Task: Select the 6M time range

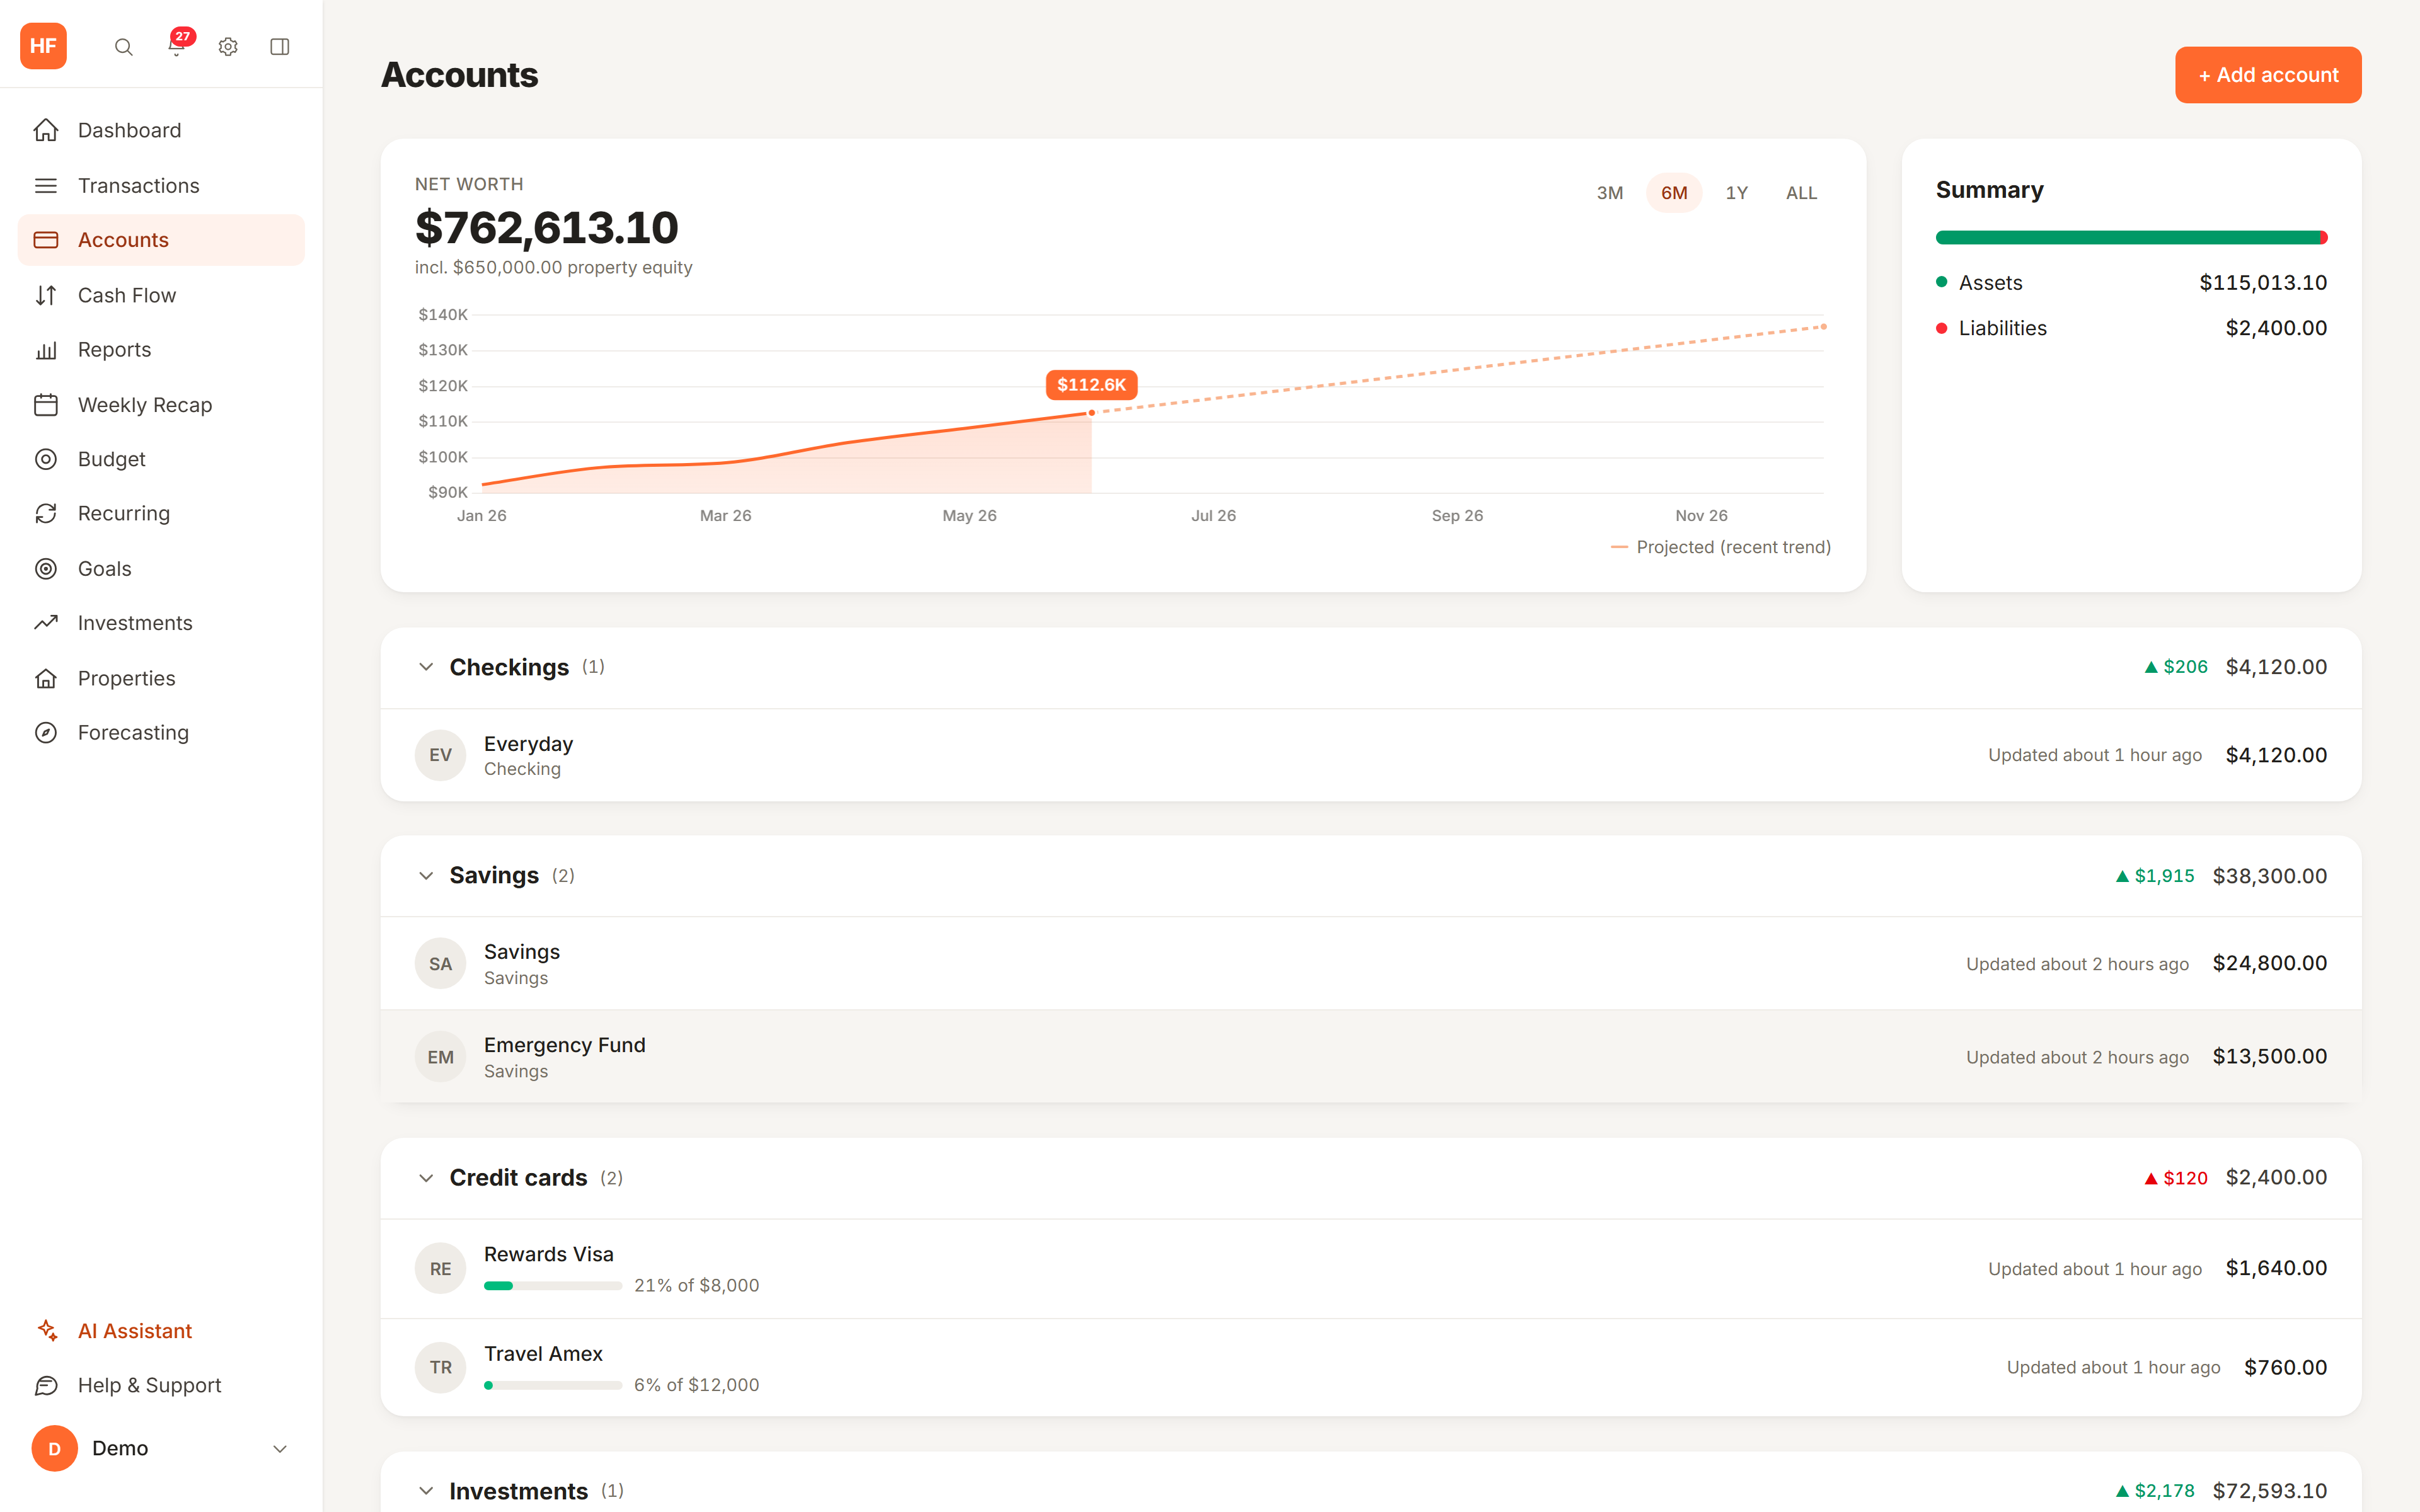Action: click(x=1674, y=193)
